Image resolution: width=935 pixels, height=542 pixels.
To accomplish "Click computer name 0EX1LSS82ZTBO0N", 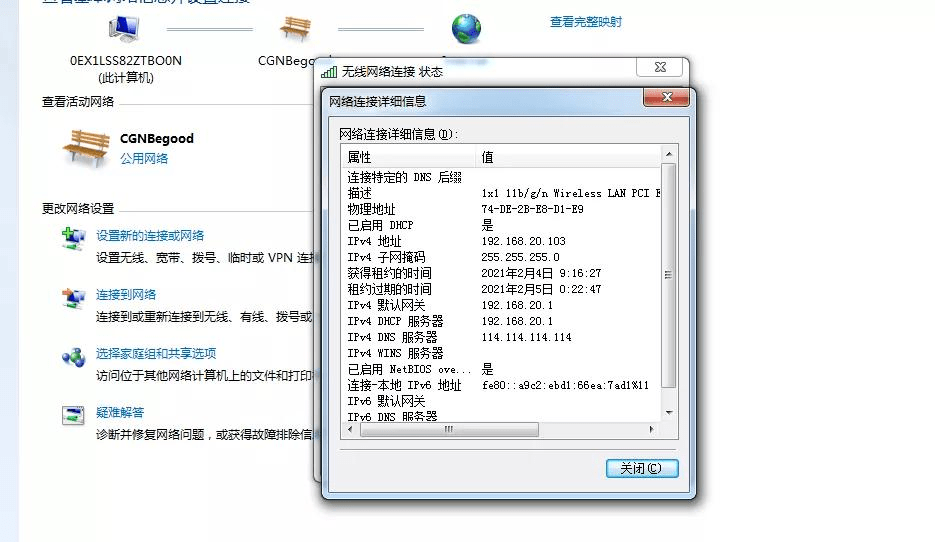I will [126, 61].
